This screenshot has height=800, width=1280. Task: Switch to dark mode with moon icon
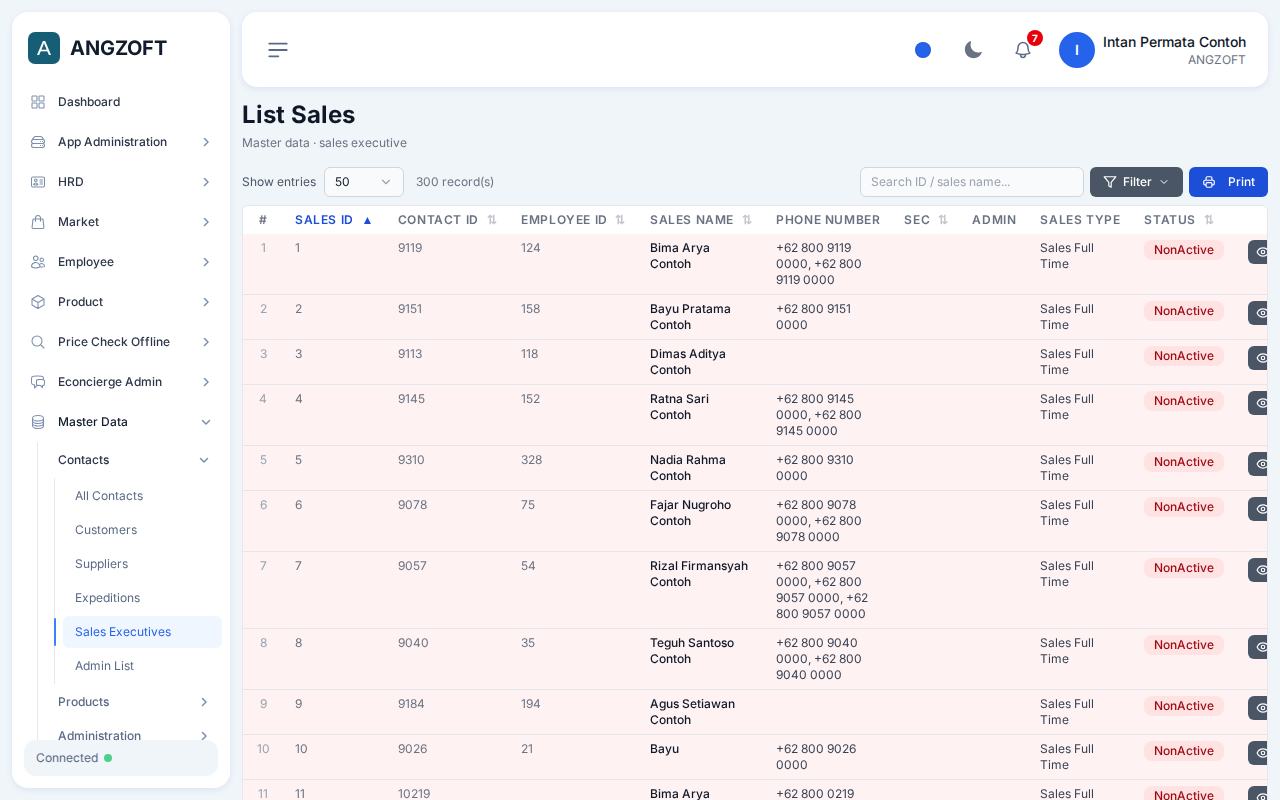tap(973, 50)
